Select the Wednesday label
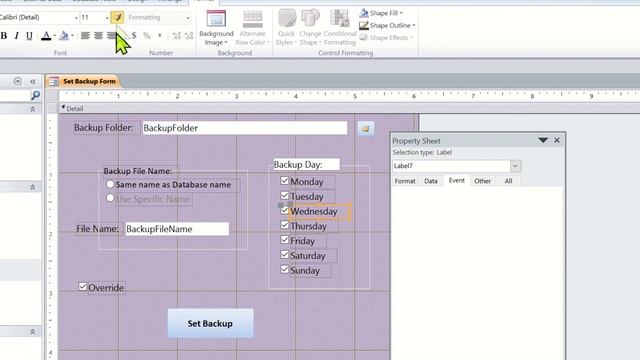Viewport: 640px width, 360px height. [320, 212]
